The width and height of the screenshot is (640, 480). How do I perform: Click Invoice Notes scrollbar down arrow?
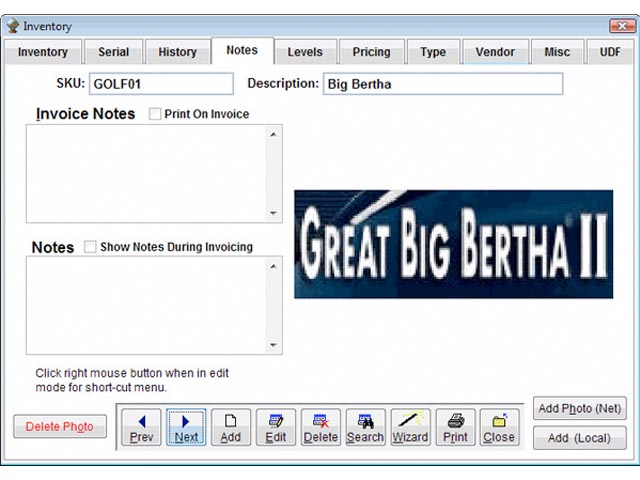click(x=273, y=213)
